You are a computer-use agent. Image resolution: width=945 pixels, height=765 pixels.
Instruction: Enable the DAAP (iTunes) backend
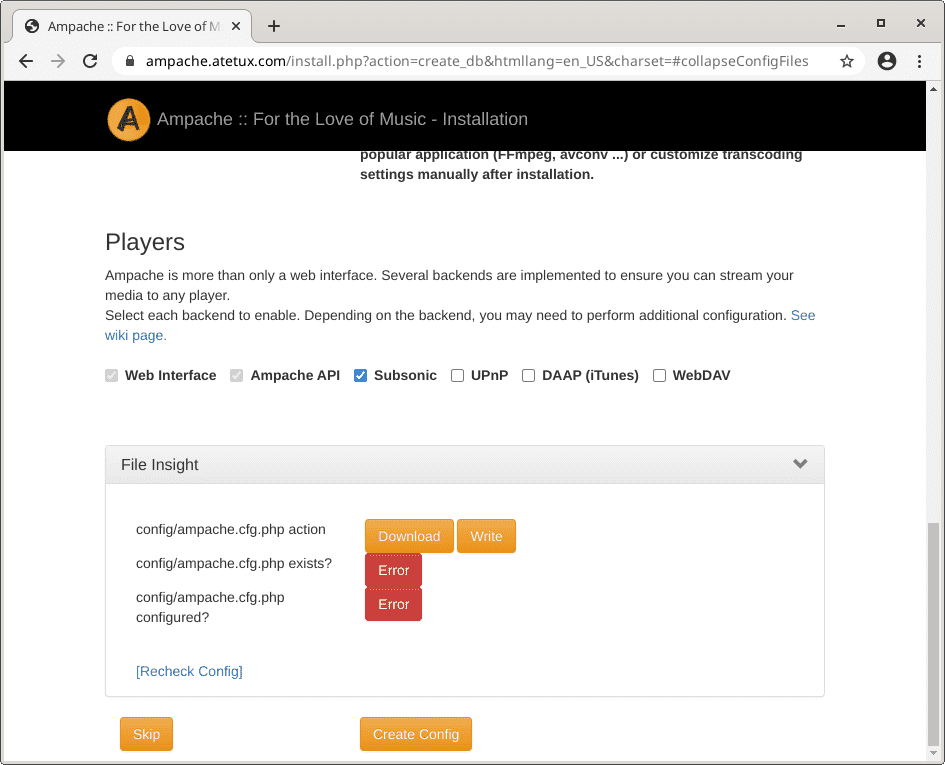pyautogui.click(x=528, y=375)
